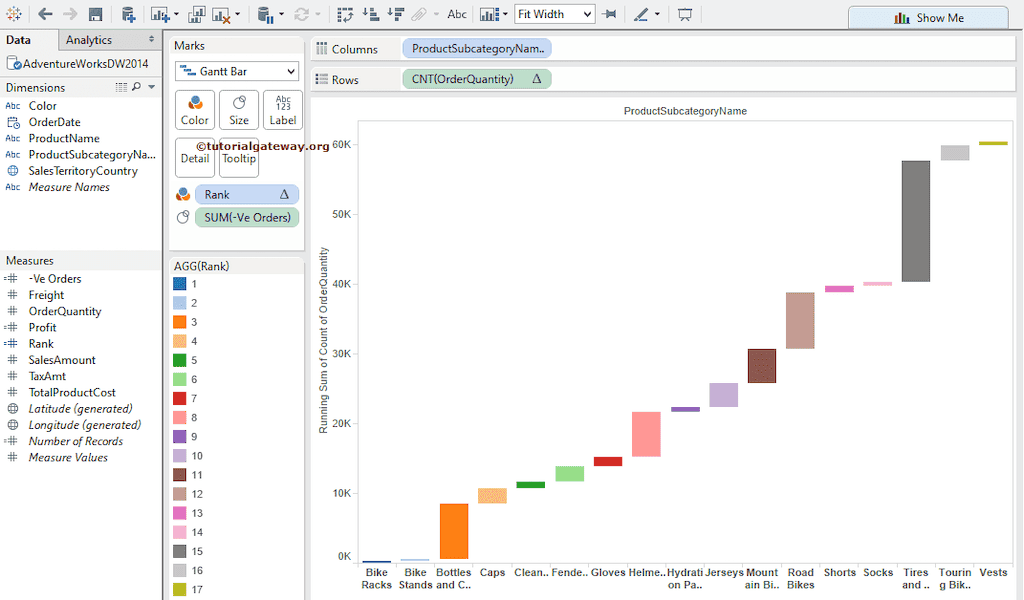Click the Clear sheet icon
Screen dimensions: 1024x600
coord(222,14)
